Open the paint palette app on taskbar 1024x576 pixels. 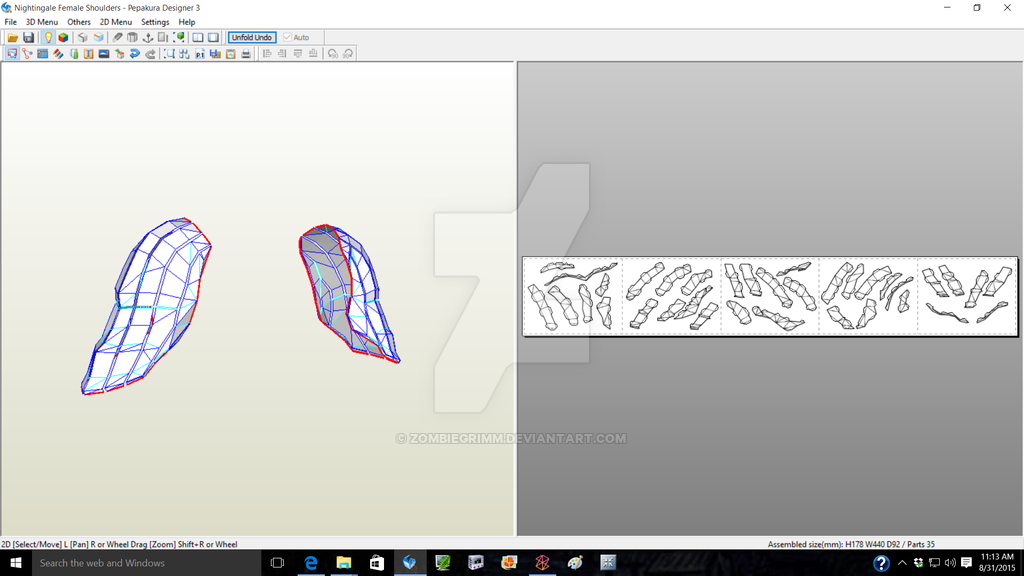click(575, 563)
